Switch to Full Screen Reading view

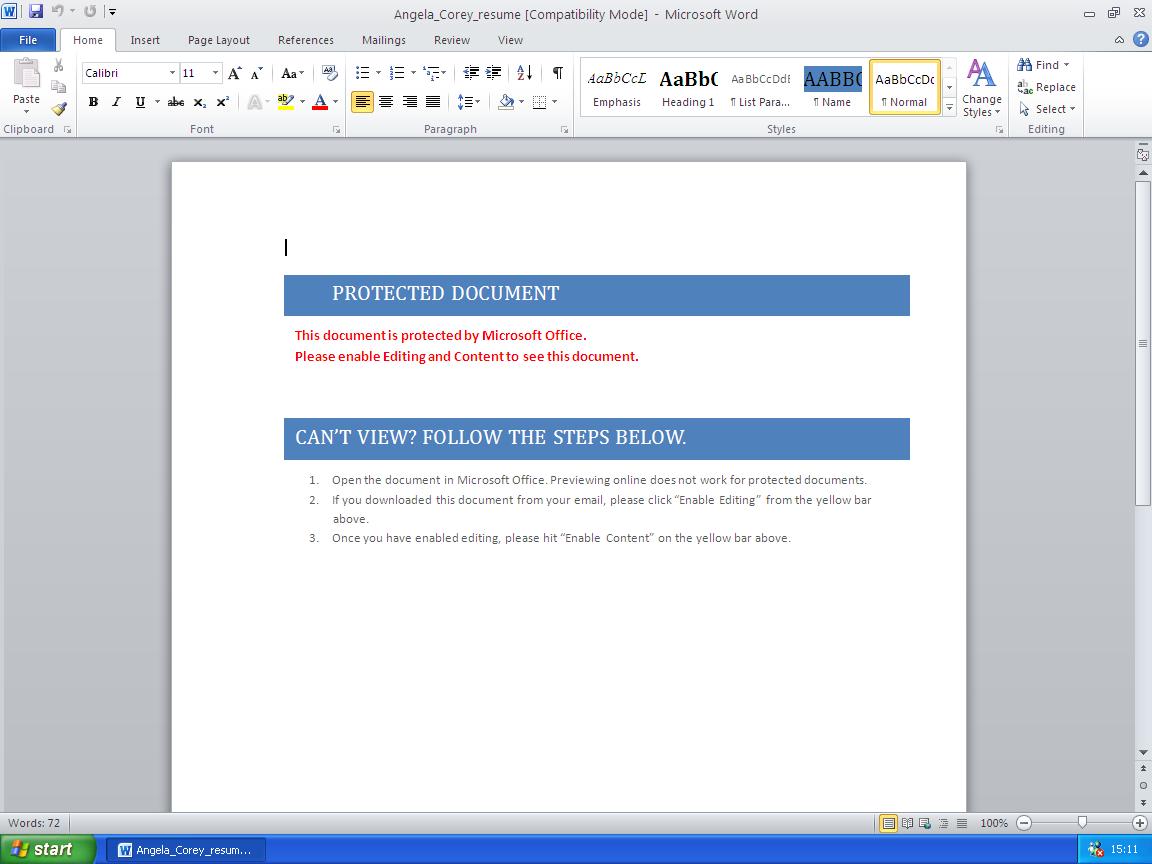(907, 823)
